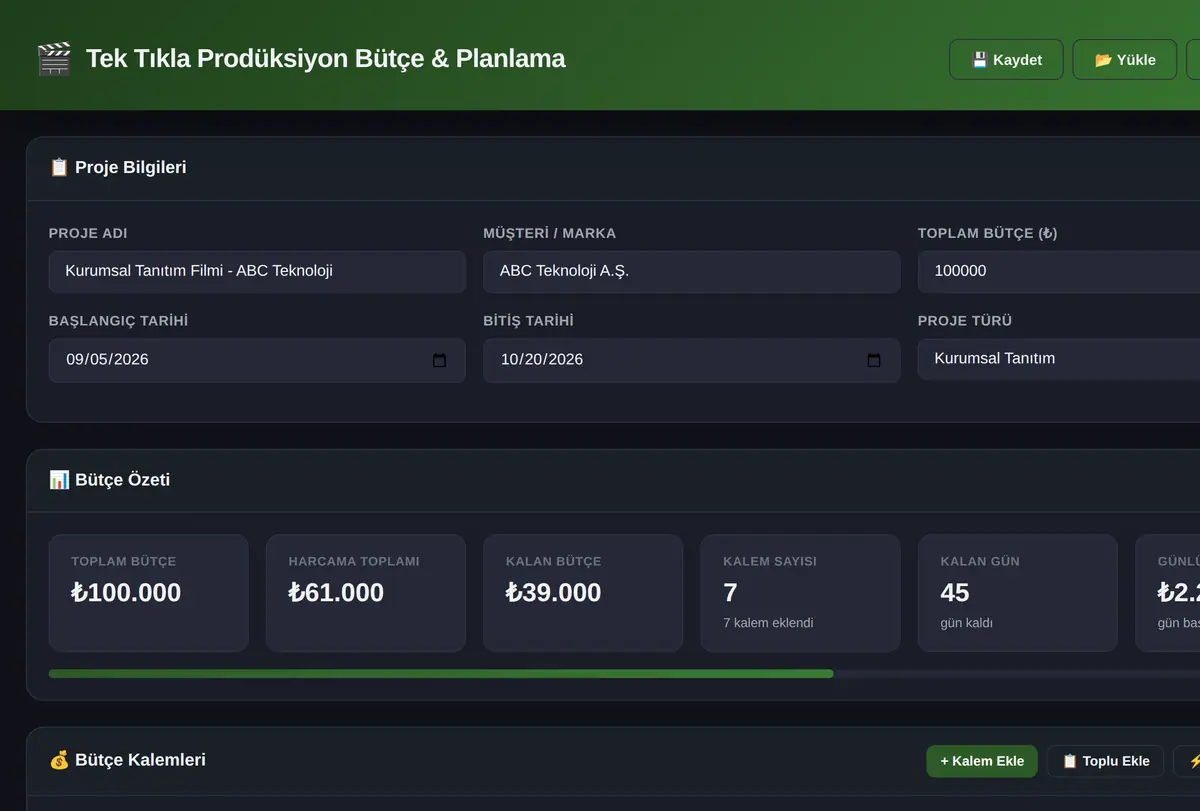Click the Proje Bilgileri section heading
The image size is (1200, 811).
point(118,167)
